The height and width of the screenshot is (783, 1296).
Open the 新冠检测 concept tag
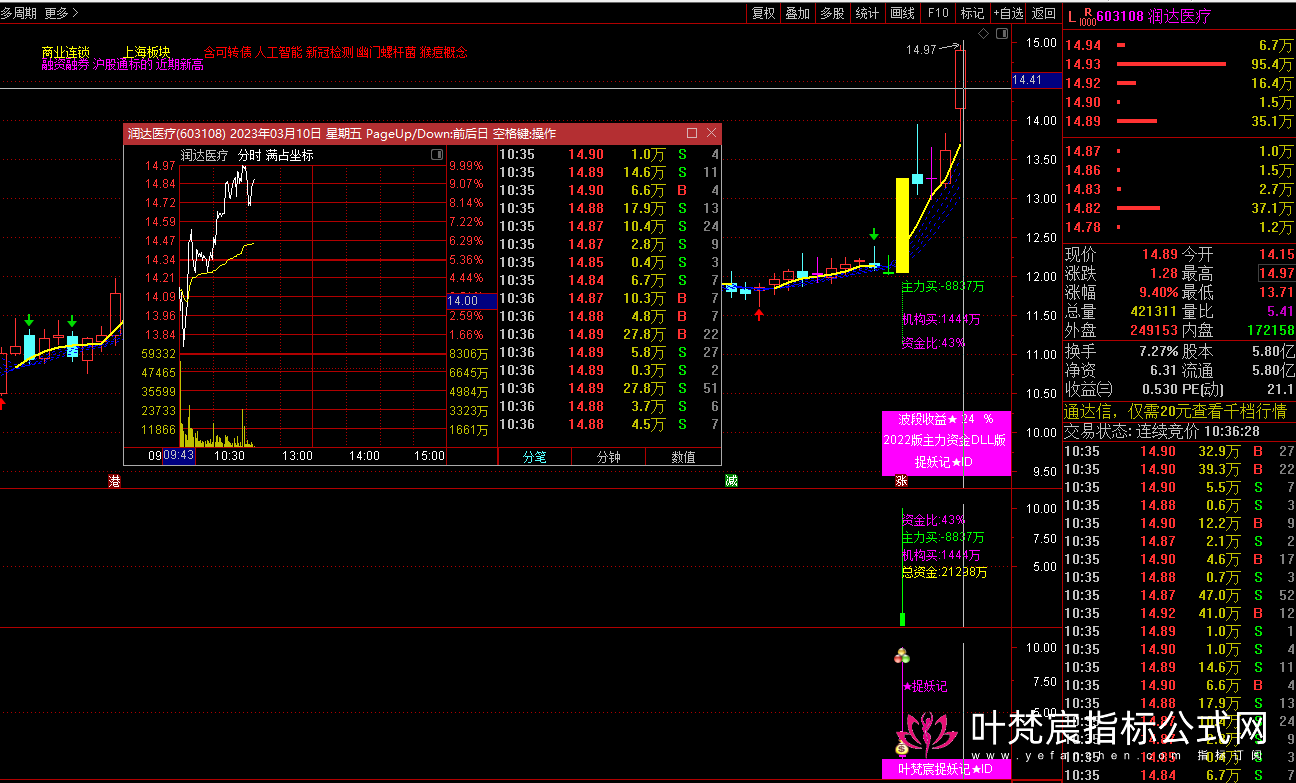pos(330,52)
